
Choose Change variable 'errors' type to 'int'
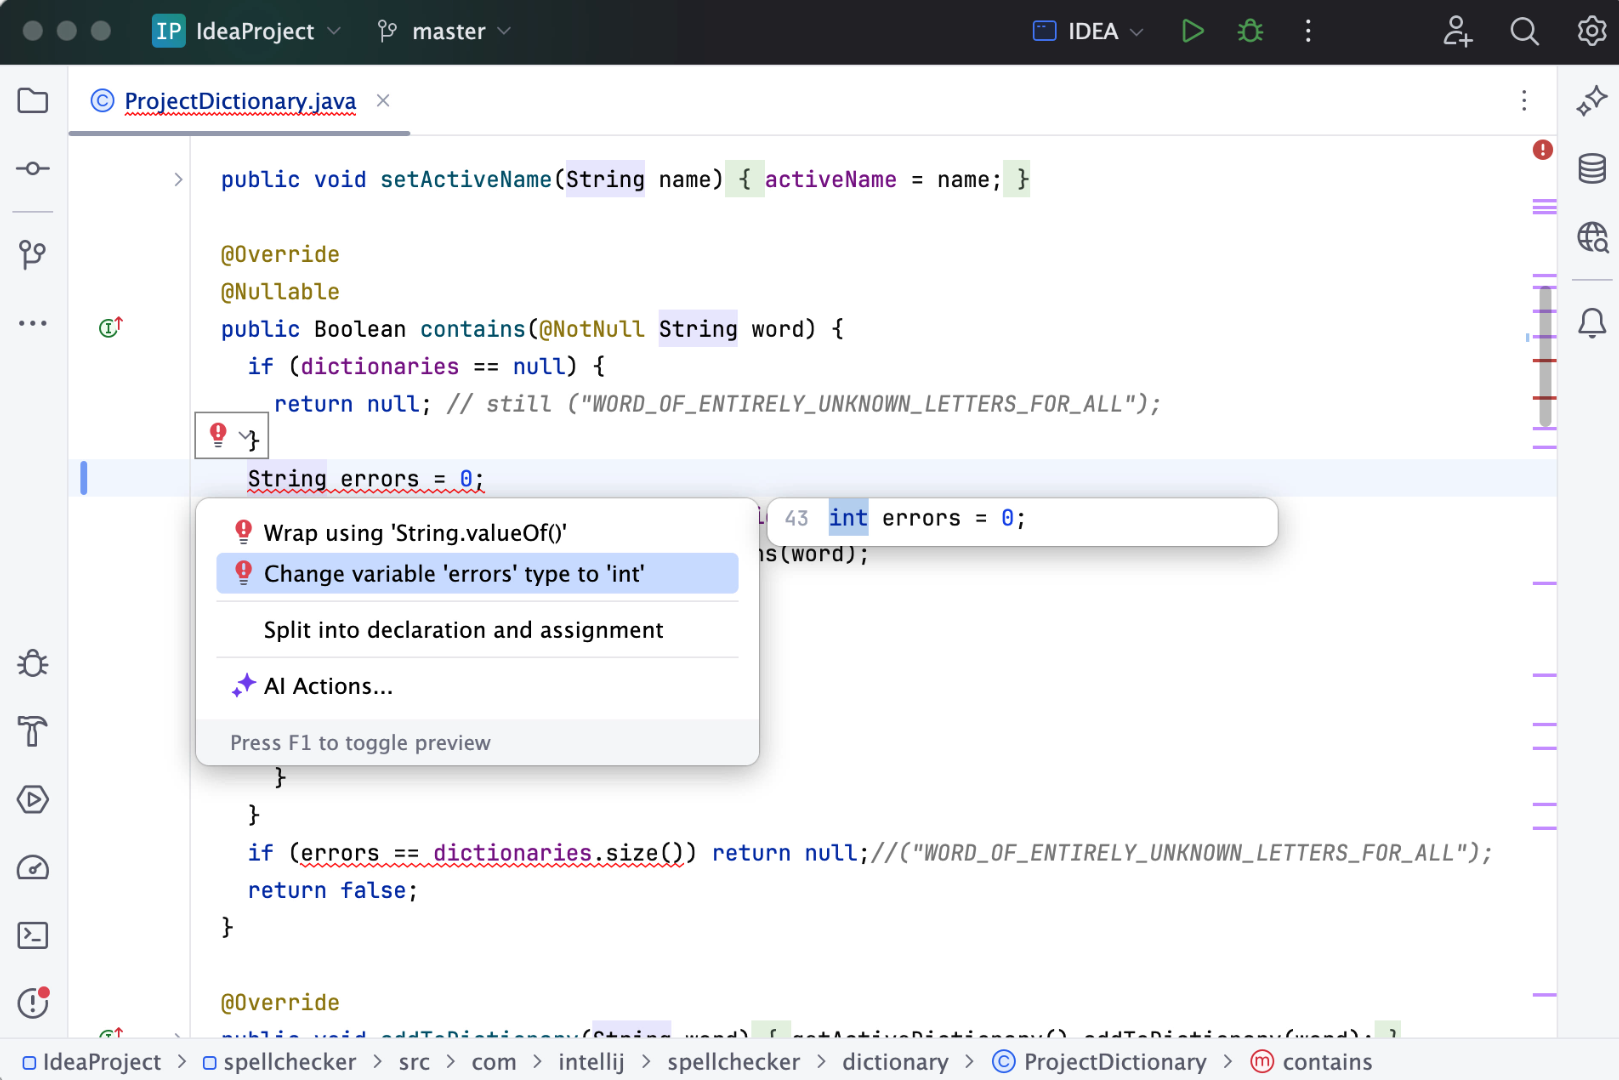click(477, 573)
